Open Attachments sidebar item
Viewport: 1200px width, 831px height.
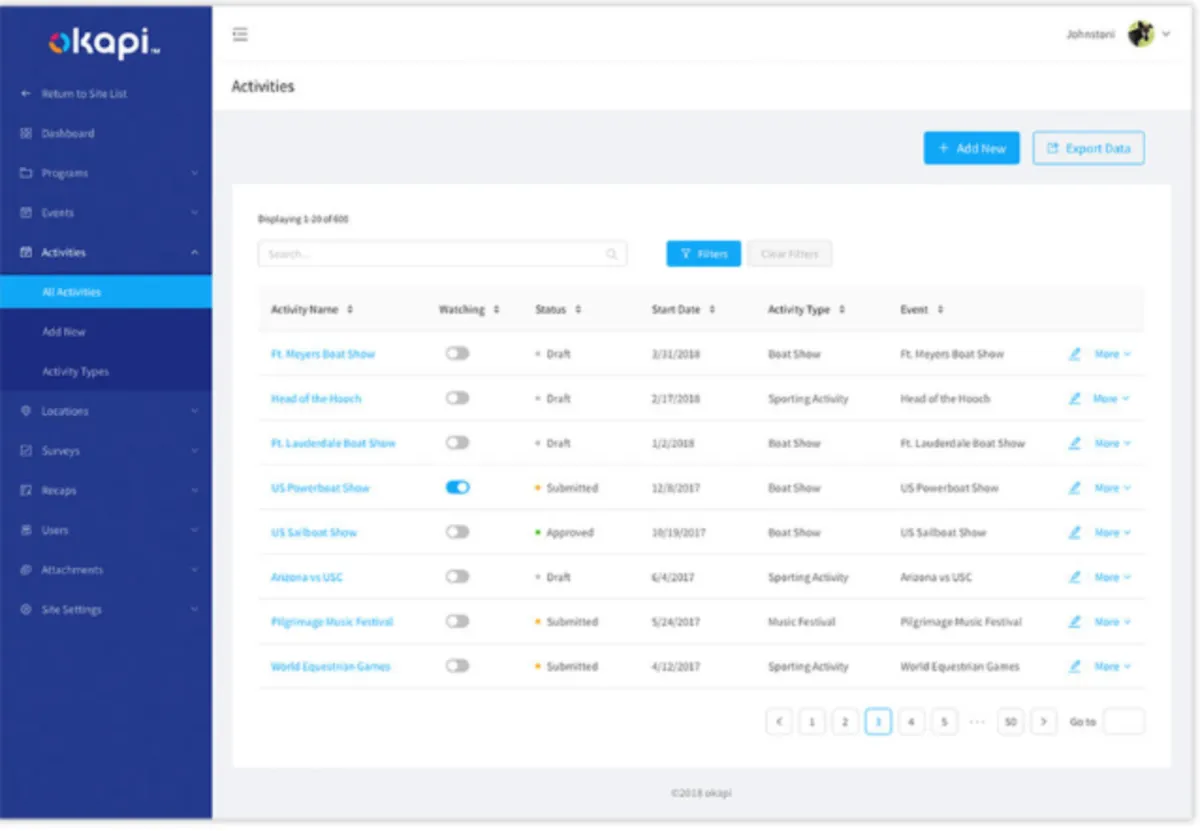tap(106, 570)
